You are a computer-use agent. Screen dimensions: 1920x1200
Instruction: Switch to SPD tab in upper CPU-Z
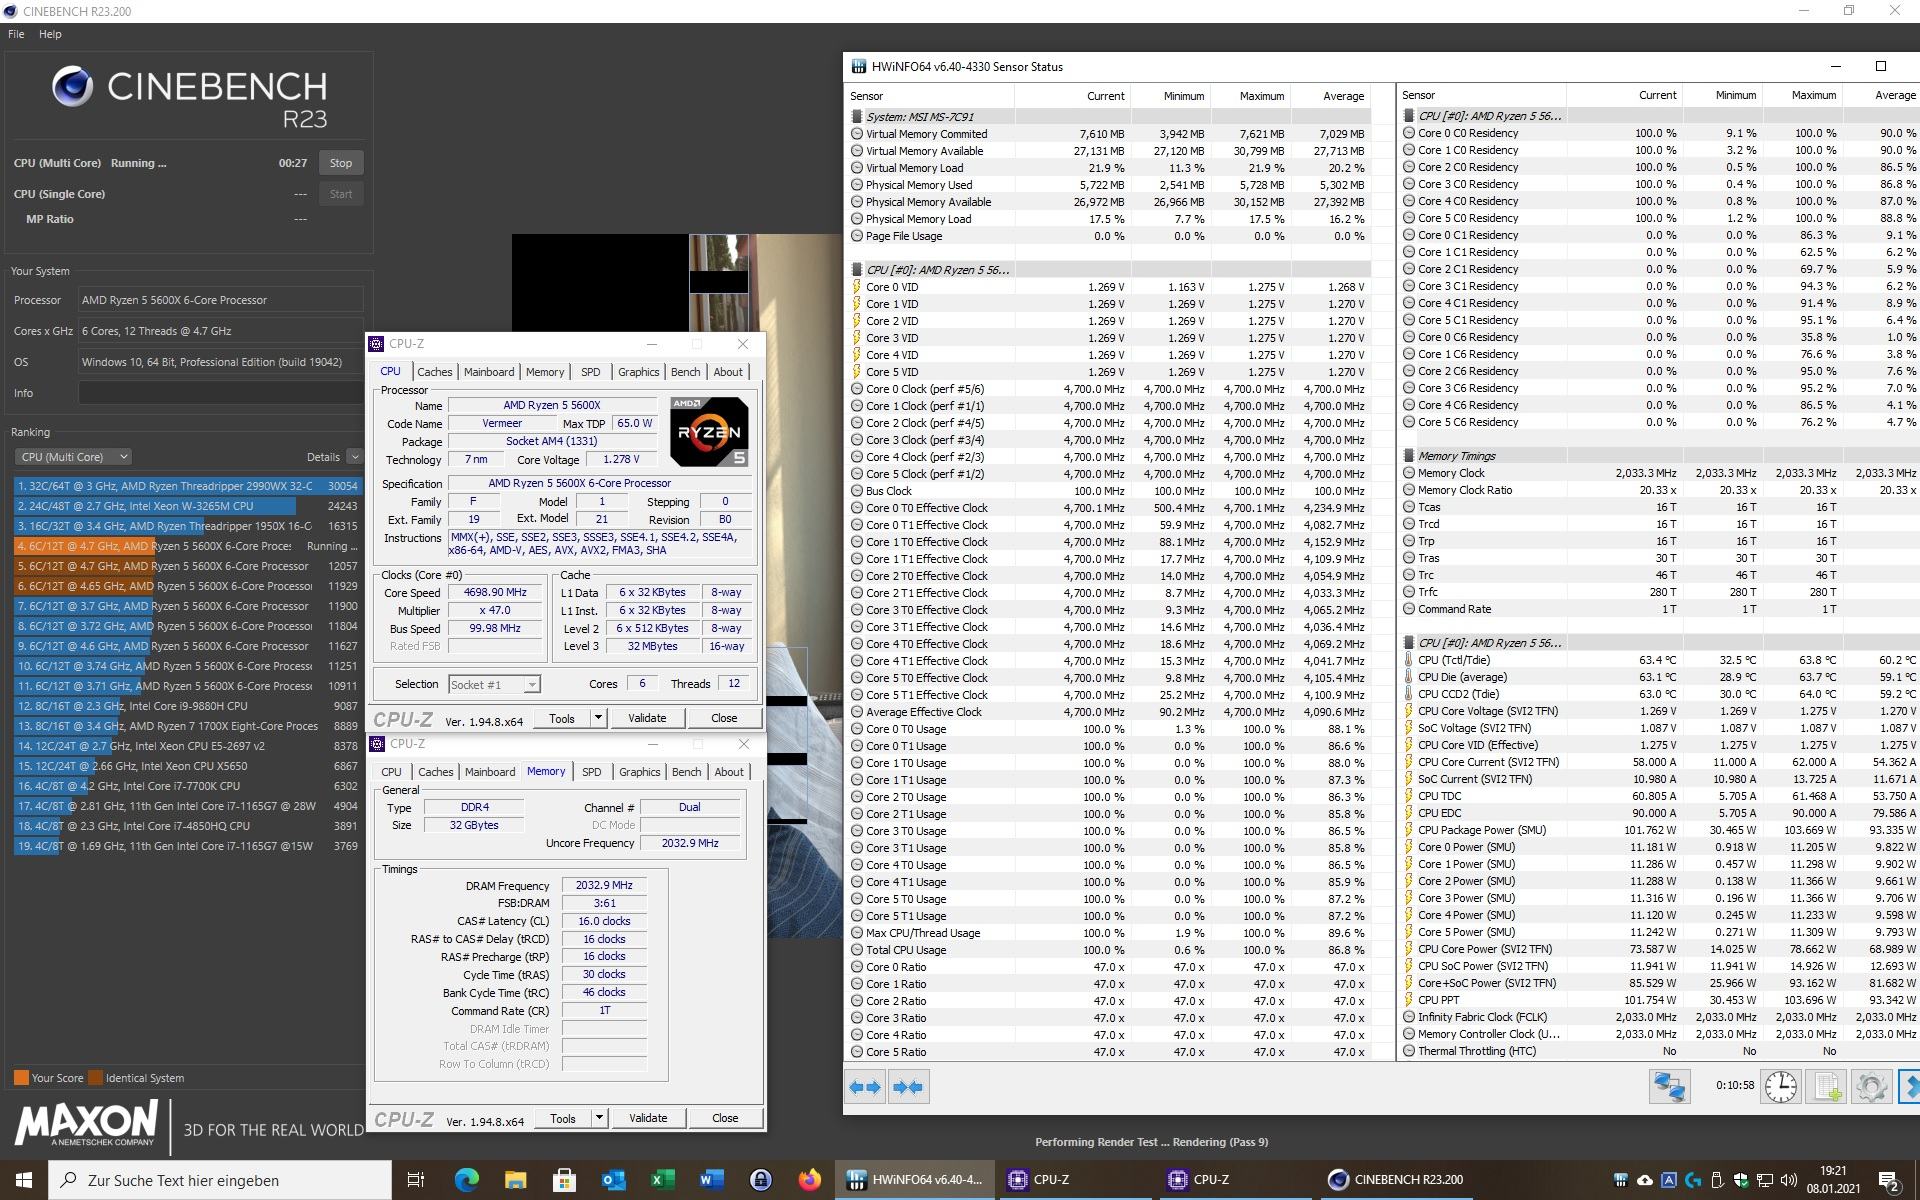point(591,372)
